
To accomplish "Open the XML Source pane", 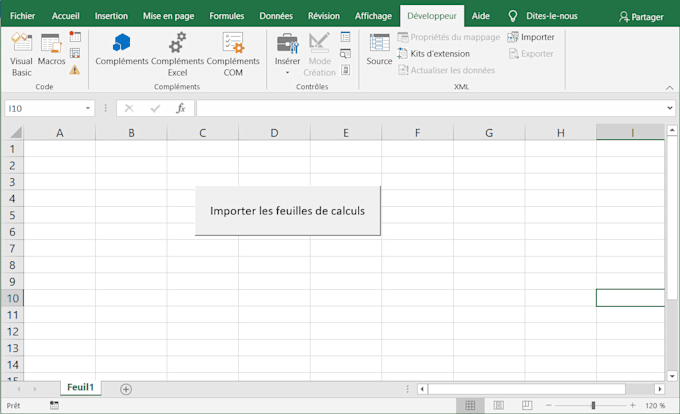I will coord(379,49).
